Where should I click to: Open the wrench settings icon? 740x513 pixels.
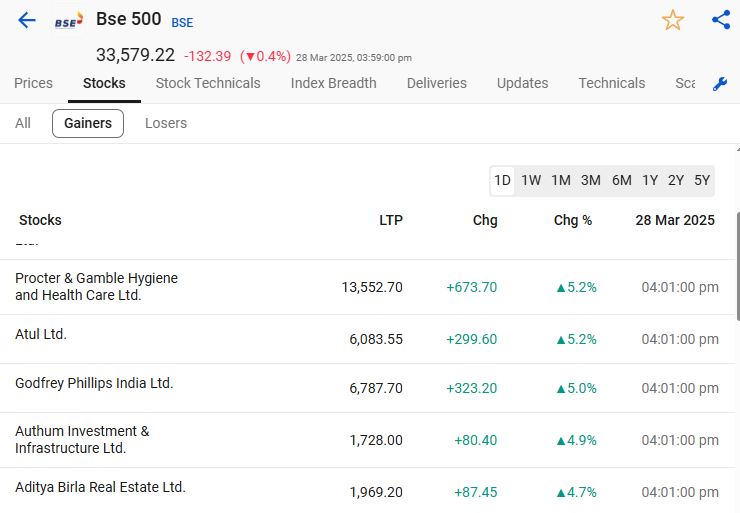click(x=720, y=84)
